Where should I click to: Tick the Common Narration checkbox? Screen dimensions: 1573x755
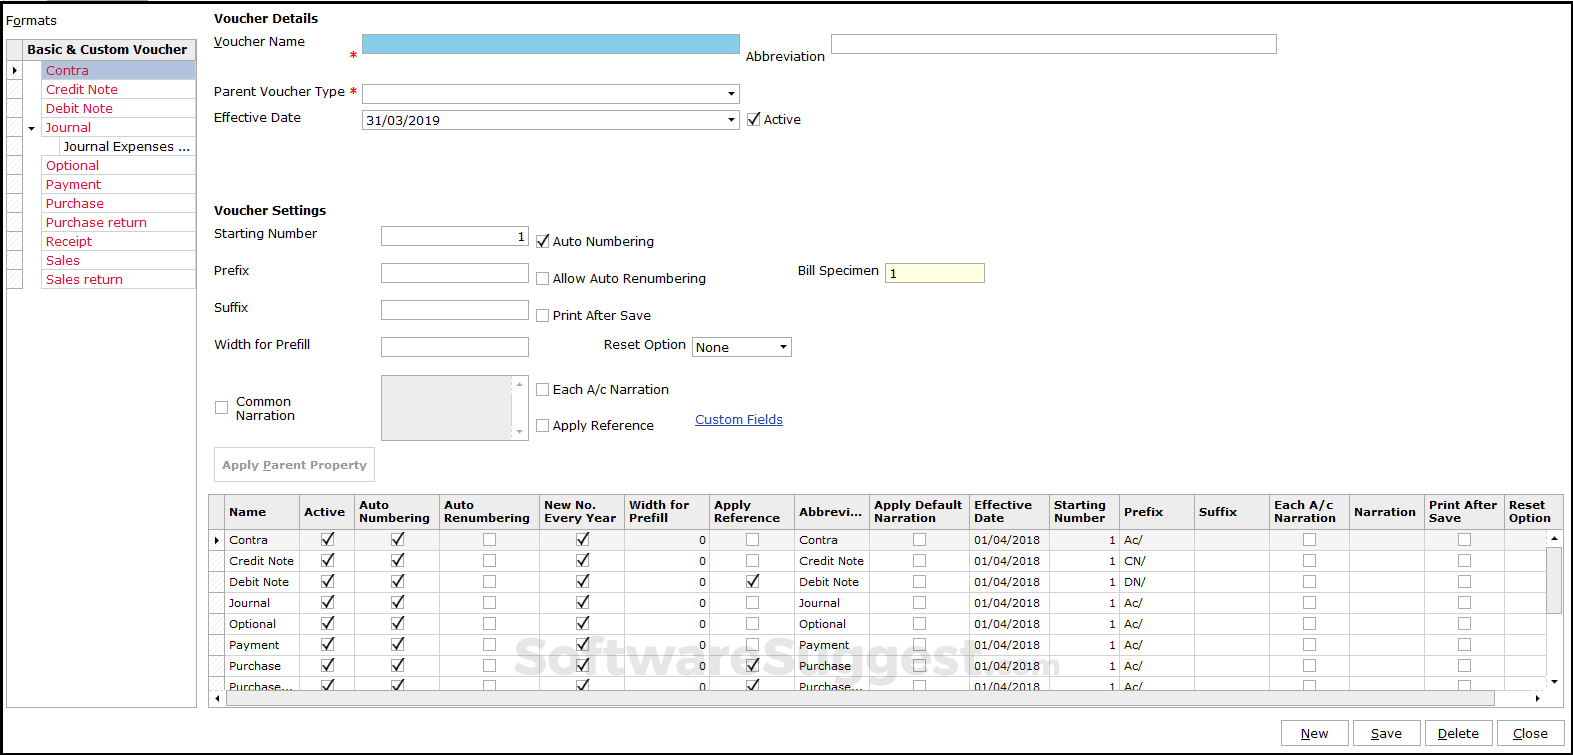tap(222, 407)
